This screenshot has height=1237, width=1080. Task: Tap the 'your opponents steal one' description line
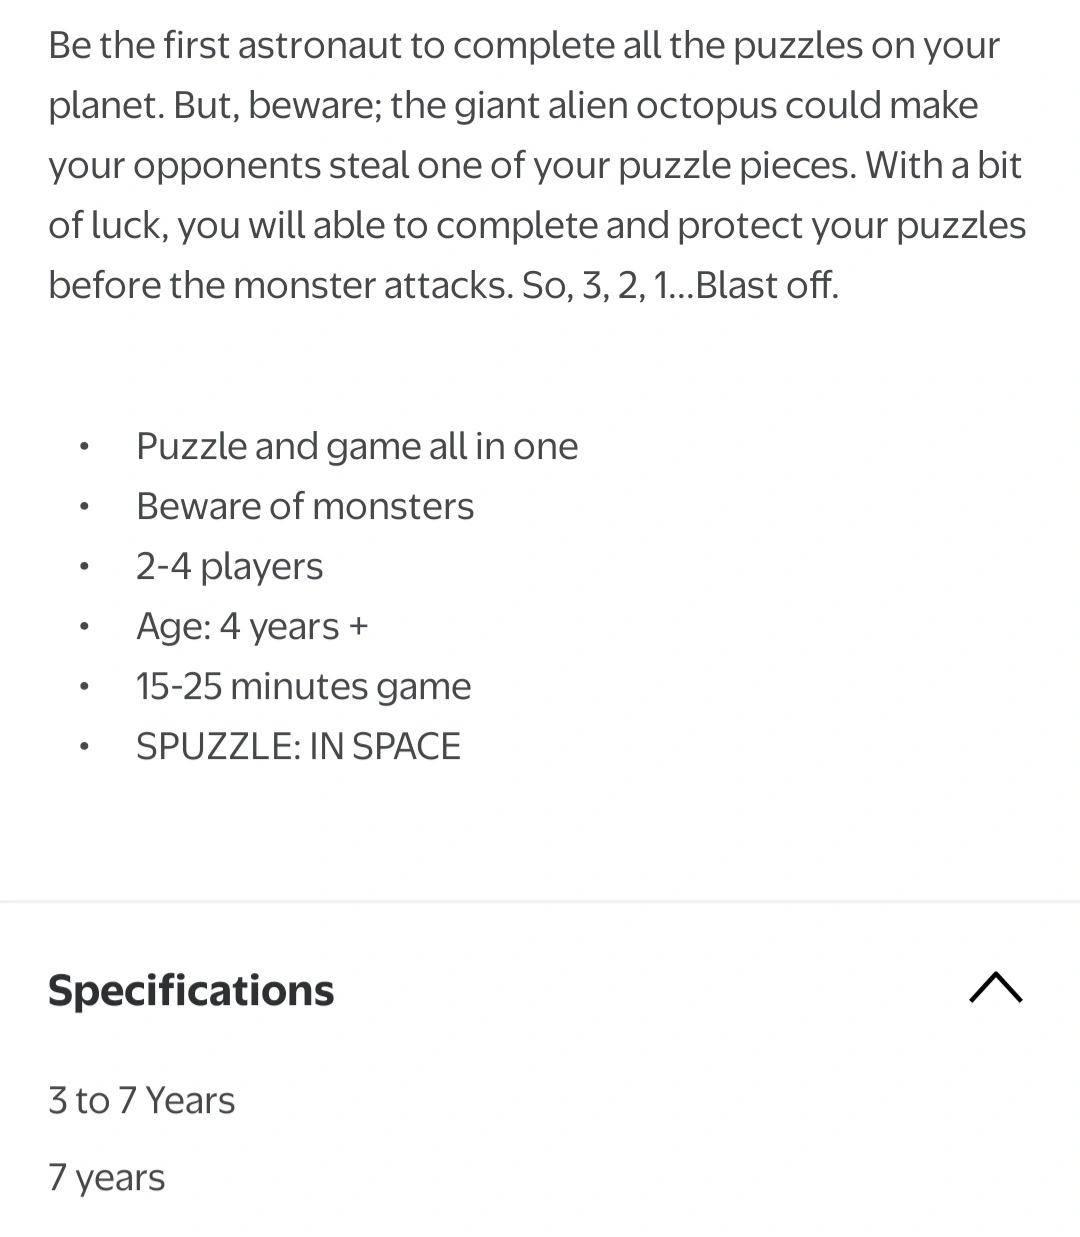[x=535, y=166]
